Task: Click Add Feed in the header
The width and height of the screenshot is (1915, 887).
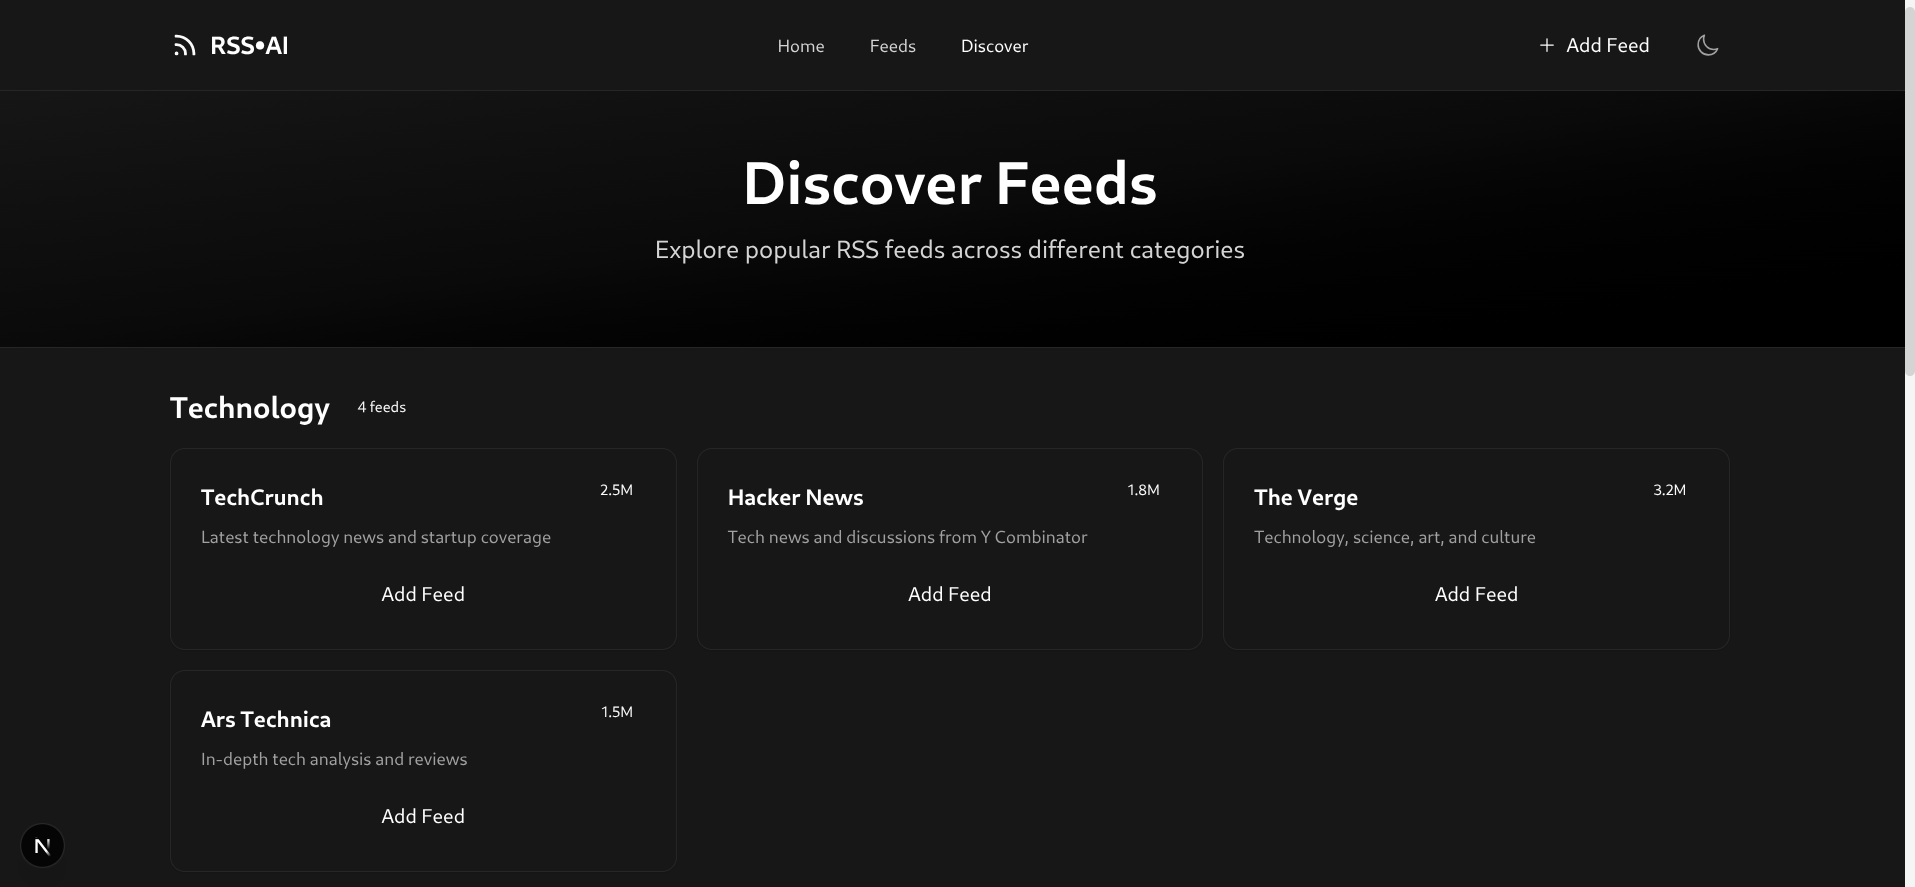Action: coord(1594,45)
